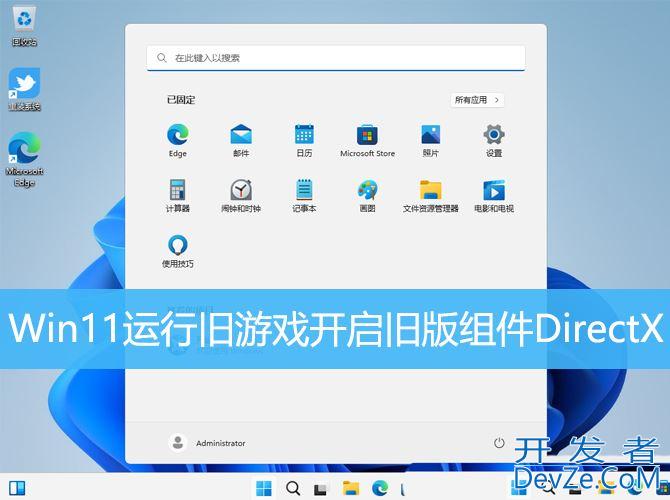Click the Start menu search box
670x500 pixels.
click(x=335, y=58)
